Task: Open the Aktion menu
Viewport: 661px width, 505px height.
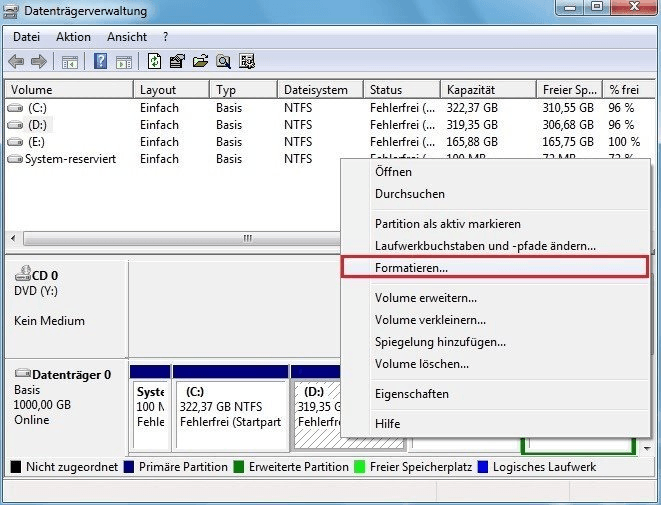Action: (73, 37)
